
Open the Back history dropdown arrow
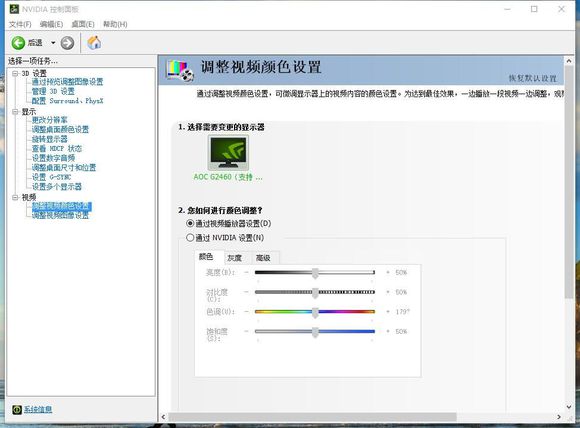(x=53, y=43)
